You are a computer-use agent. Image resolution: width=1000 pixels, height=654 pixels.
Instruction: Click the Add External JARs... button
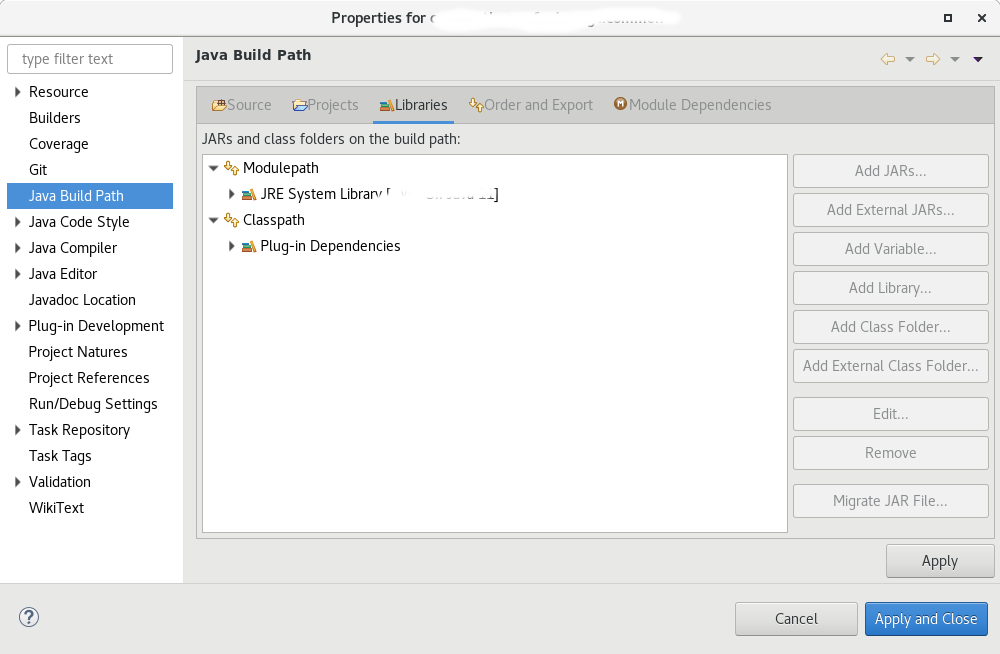tap(890, 210)
